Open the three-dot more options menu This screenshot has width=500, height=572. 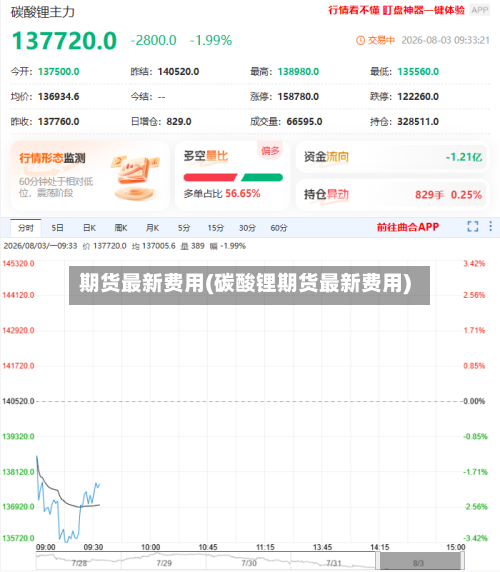[x=491, y=226]
